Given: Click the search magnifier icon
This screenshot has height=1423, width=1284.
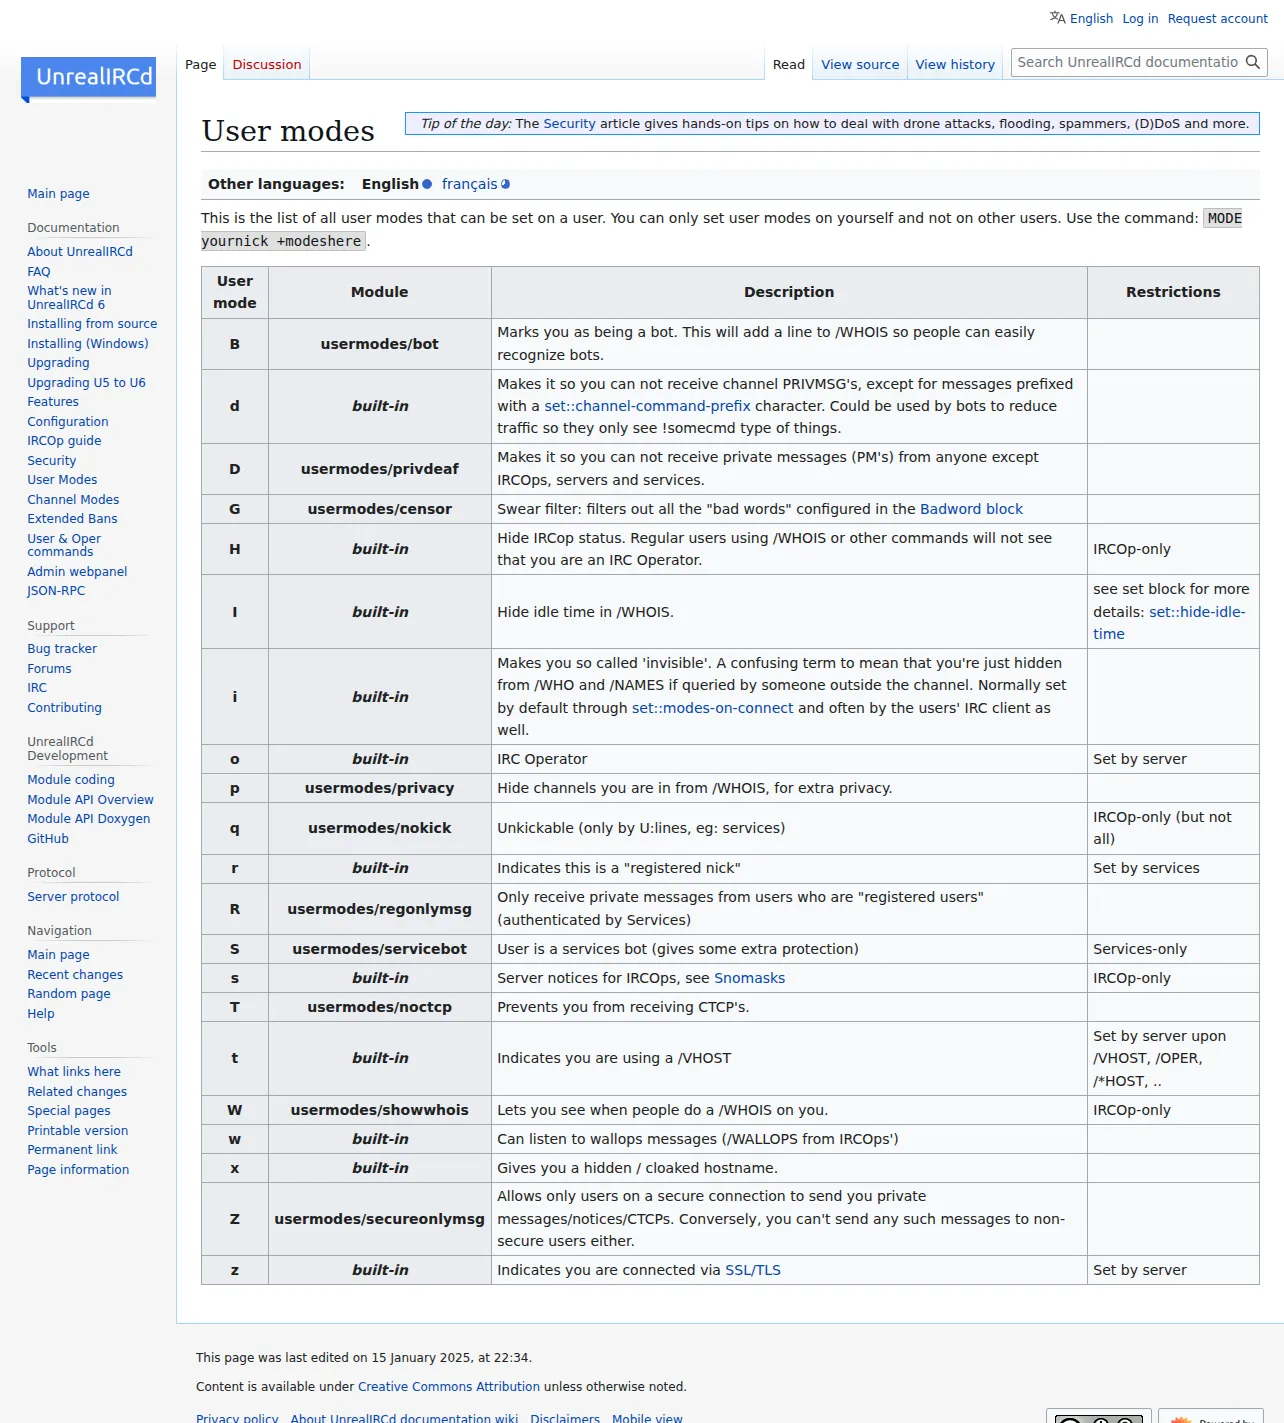Looking at the screenshot, I should pyautogui.click(x=1252, y=62).
